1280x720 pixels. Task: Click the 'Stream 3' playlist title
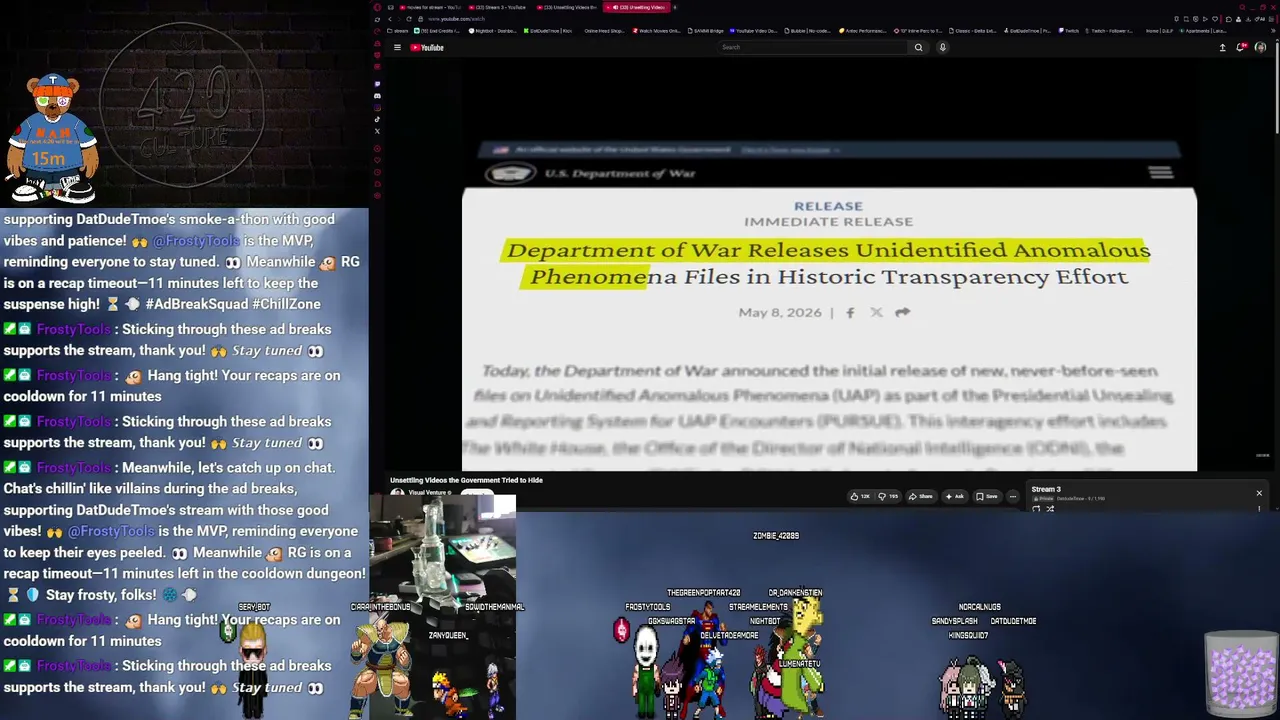tap(1046, 490)
